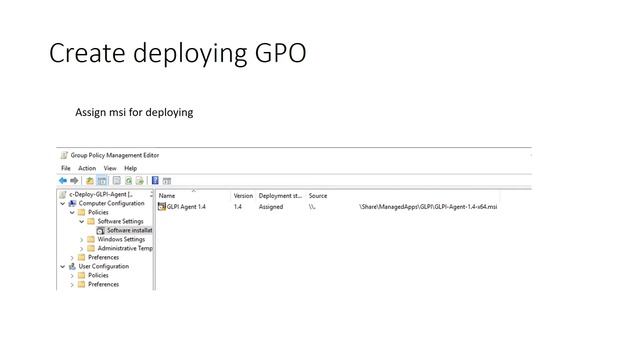The image size is (640, 360).
Task: Click the Export List toolbar icon
Action: [x=140, y=180]
